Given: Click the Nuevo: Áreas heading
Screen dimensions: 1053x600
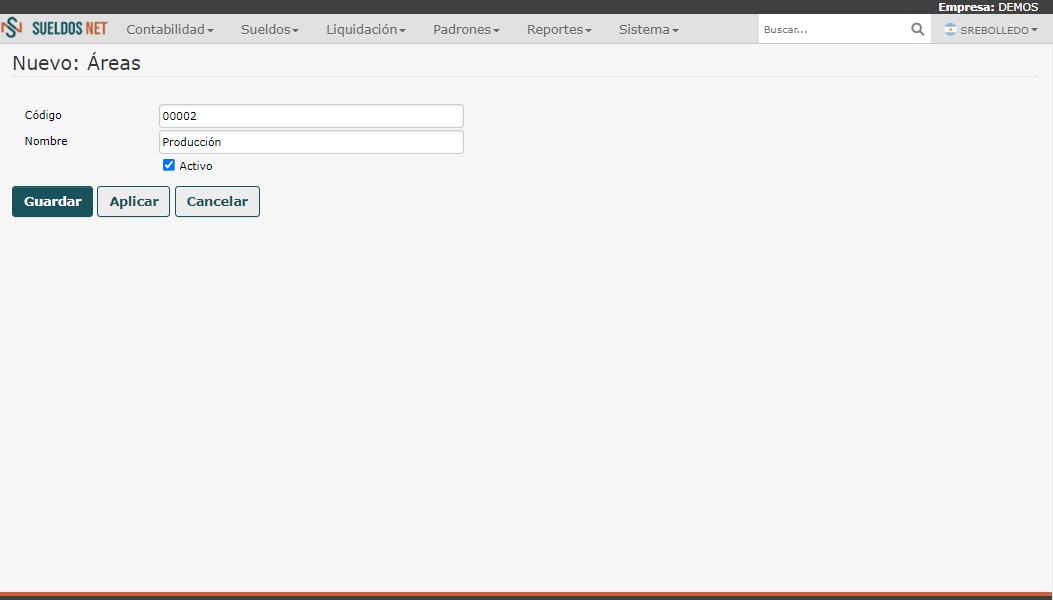Looking at the screenshot, I should tap(77, 63).
